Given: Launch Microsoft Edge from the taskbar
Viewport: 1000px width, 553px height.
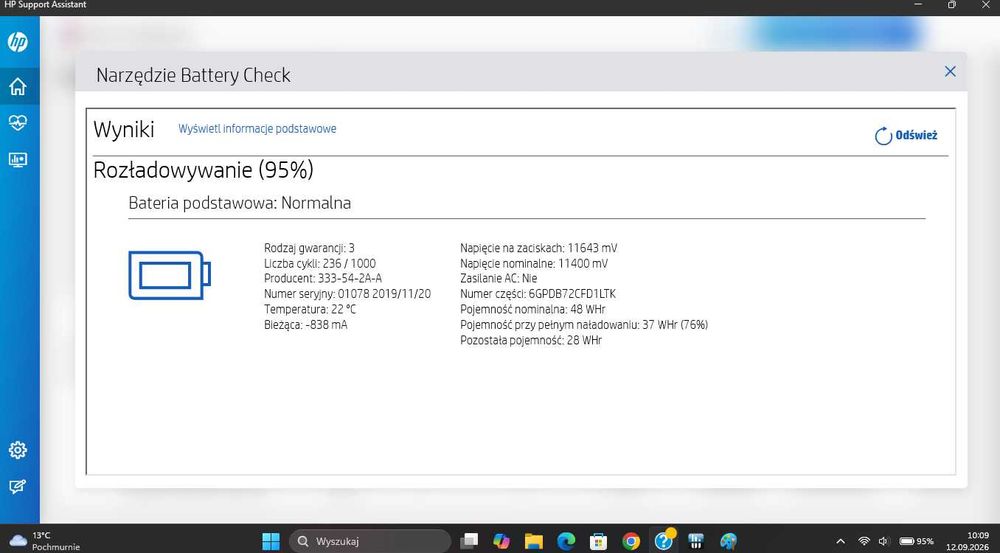Looking at the screenshot, I should (x=566, y=542).
